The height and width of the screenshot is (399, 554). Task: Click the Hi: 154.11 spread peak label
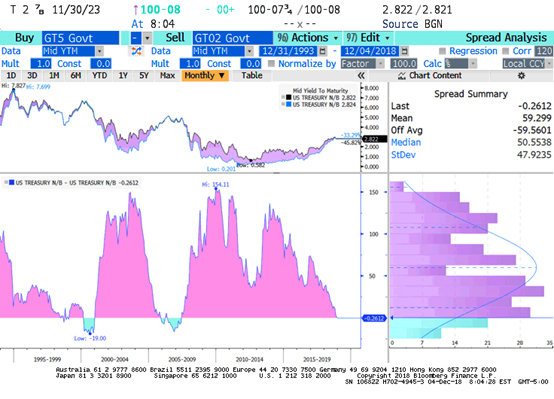[x=216, y=184]
